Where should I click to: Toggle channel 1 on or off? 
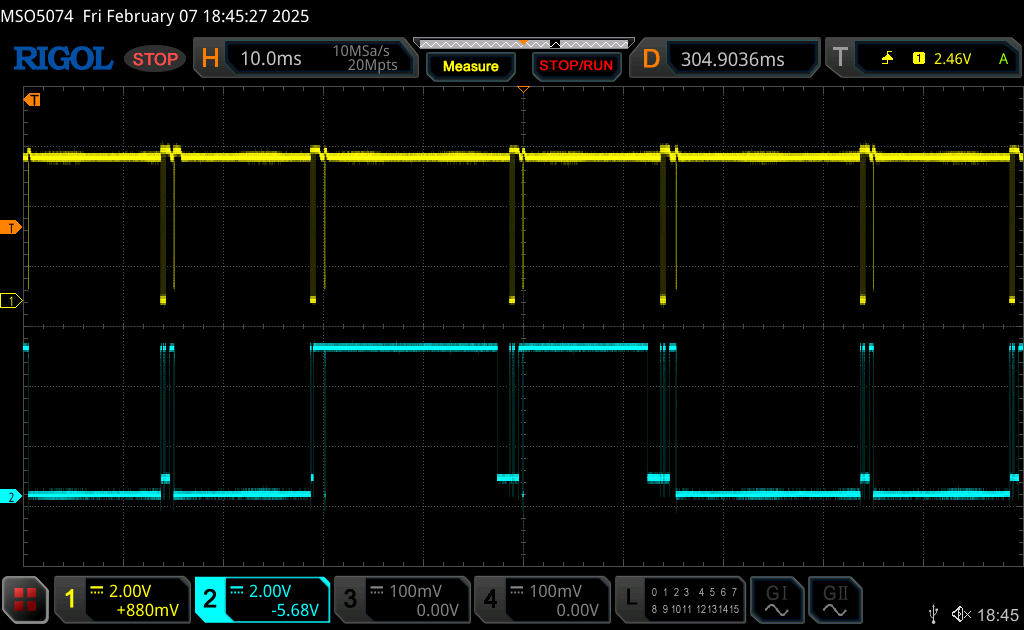pyautogui.click(x=71, y=599)
